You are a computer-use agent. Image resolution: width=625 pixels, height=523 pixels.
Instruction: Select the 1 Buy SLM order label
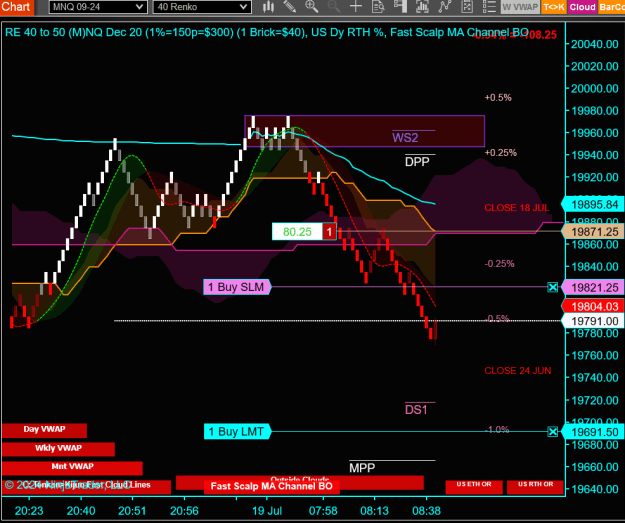[237, 287]
